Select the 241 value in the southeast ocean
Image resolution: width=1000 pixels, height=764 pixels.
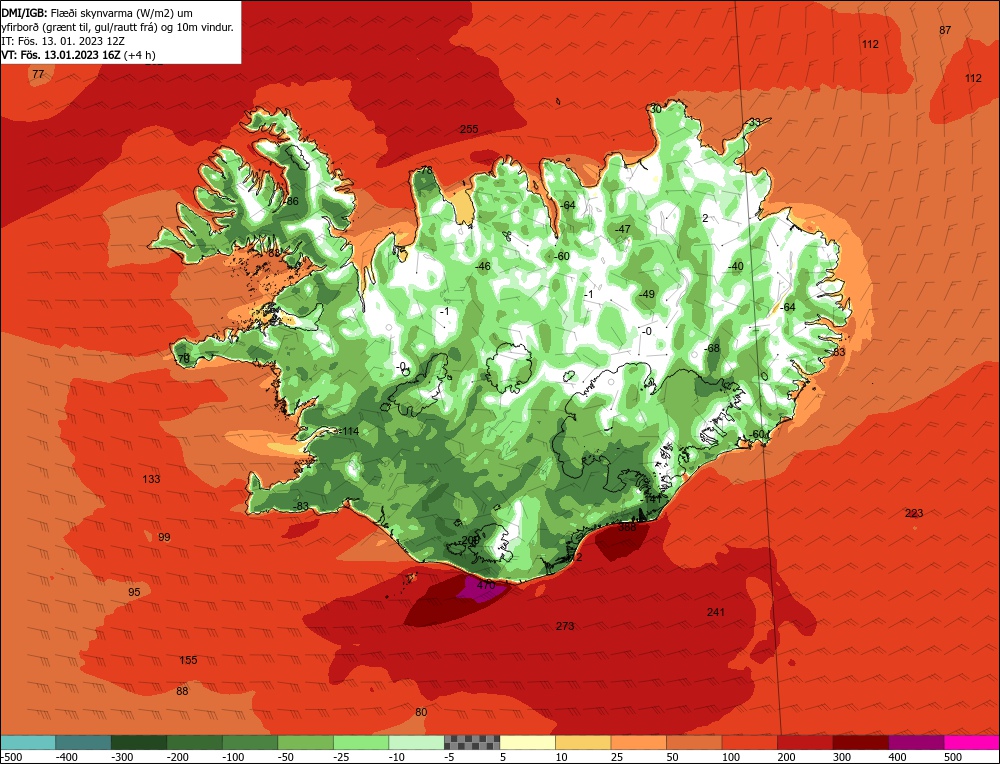click(x=716, y=612)
